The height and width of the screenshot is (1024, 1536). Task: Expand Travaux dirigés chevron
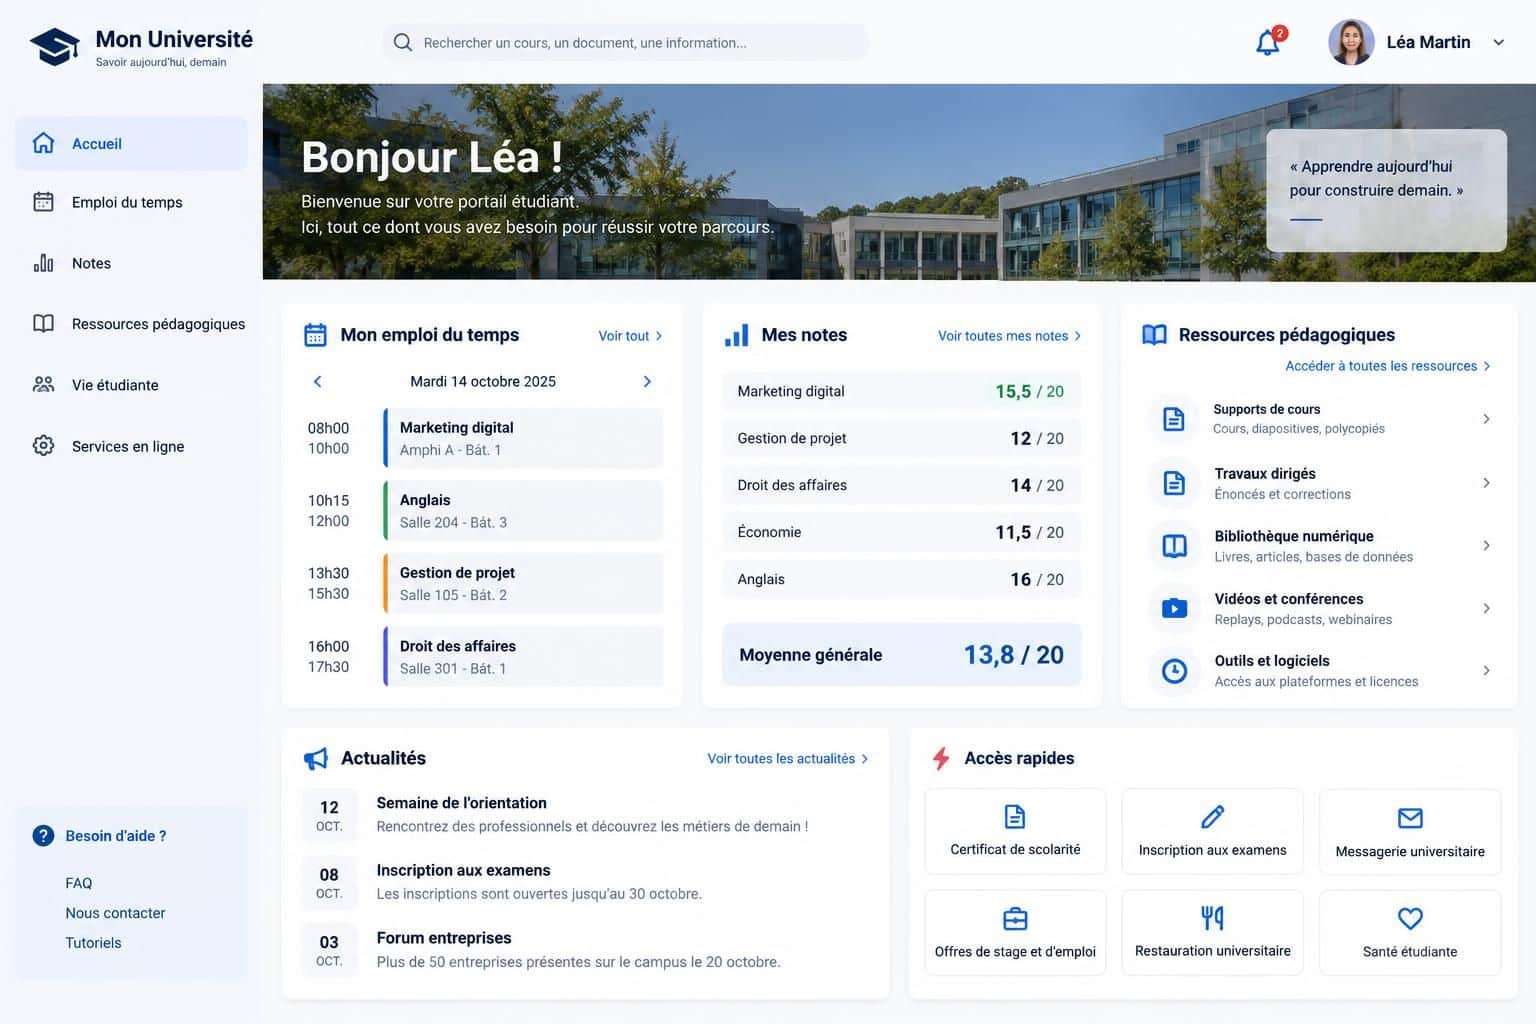[x=1486, y=483]
